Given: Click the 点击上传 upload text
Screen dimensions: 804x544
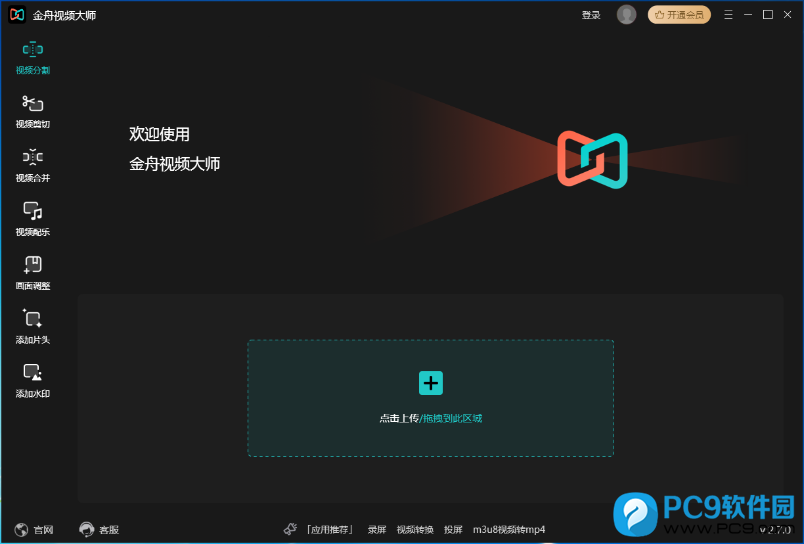Looking at the screenshot, I should [399, 418].
